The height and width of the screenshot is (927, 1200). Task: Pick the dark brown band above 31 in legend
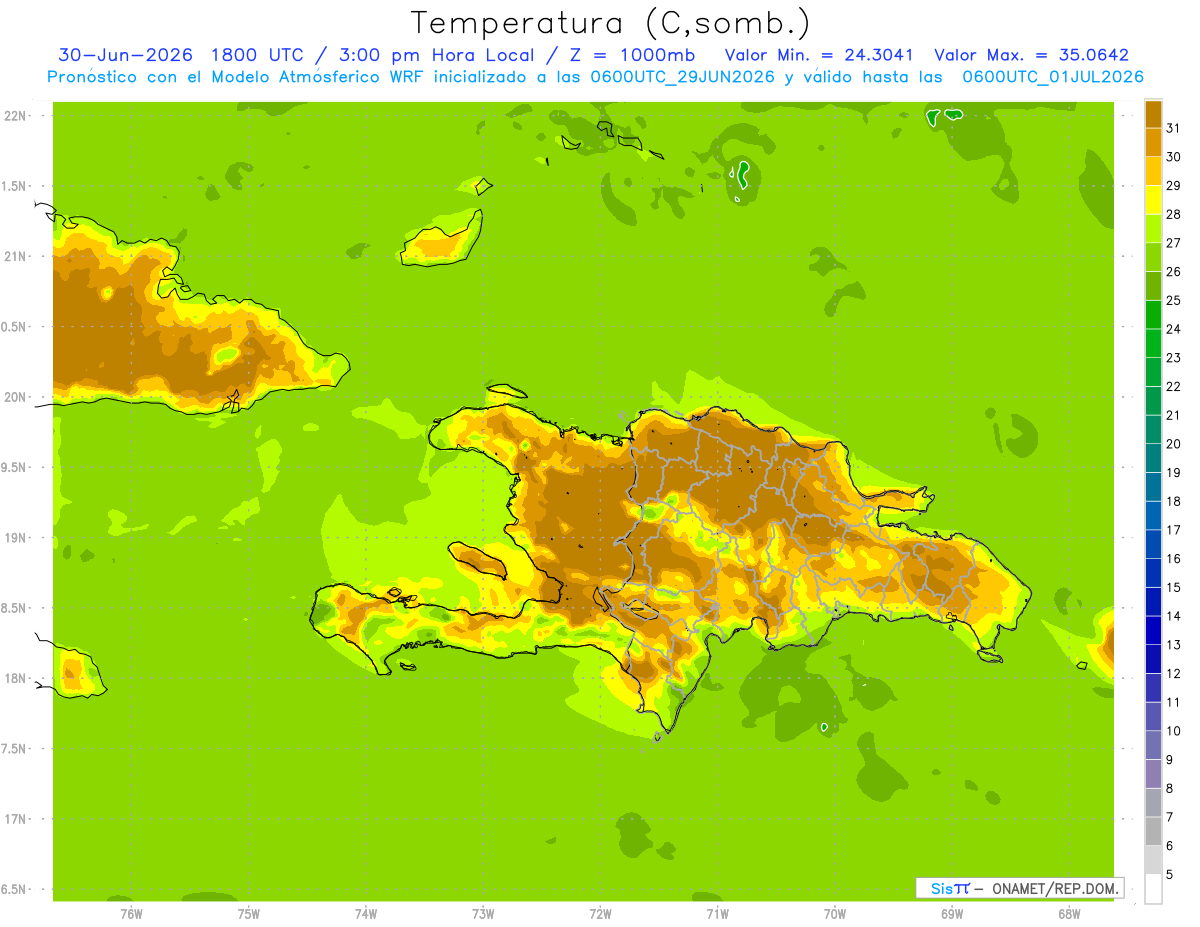coord(1153,114)
